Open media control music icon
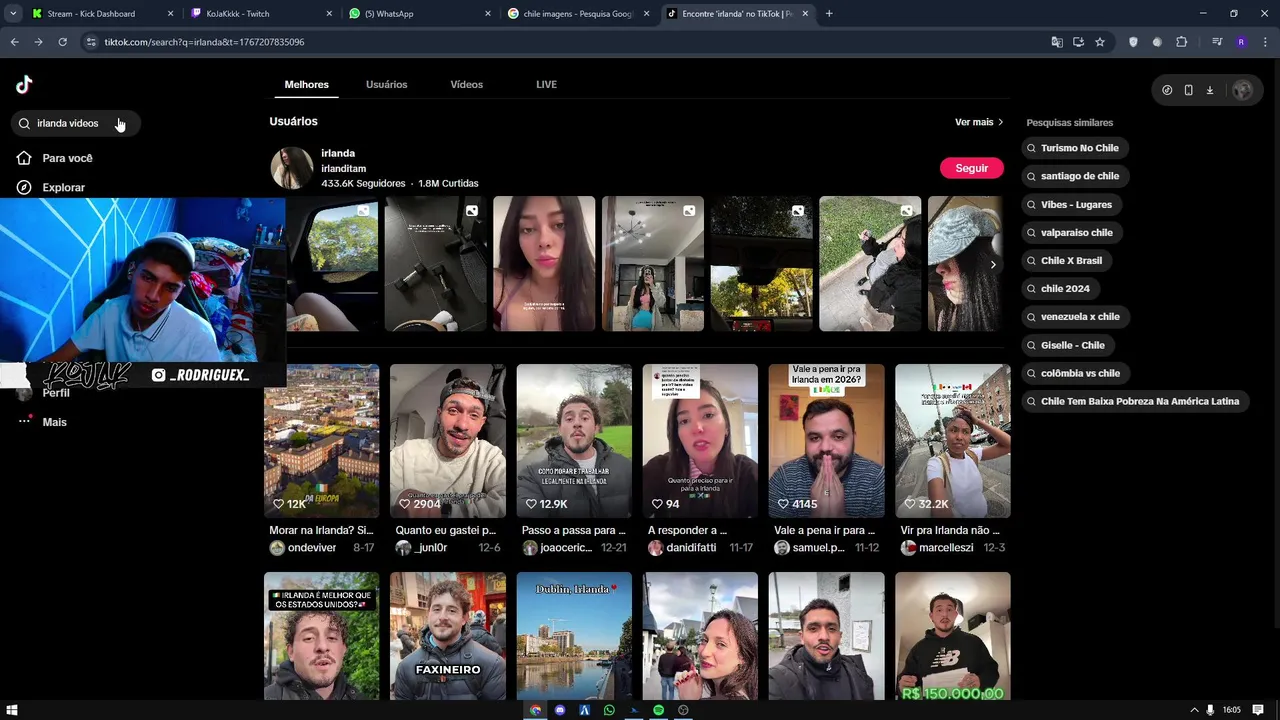Screen dimensions: 1280x720 point(1216,42)
